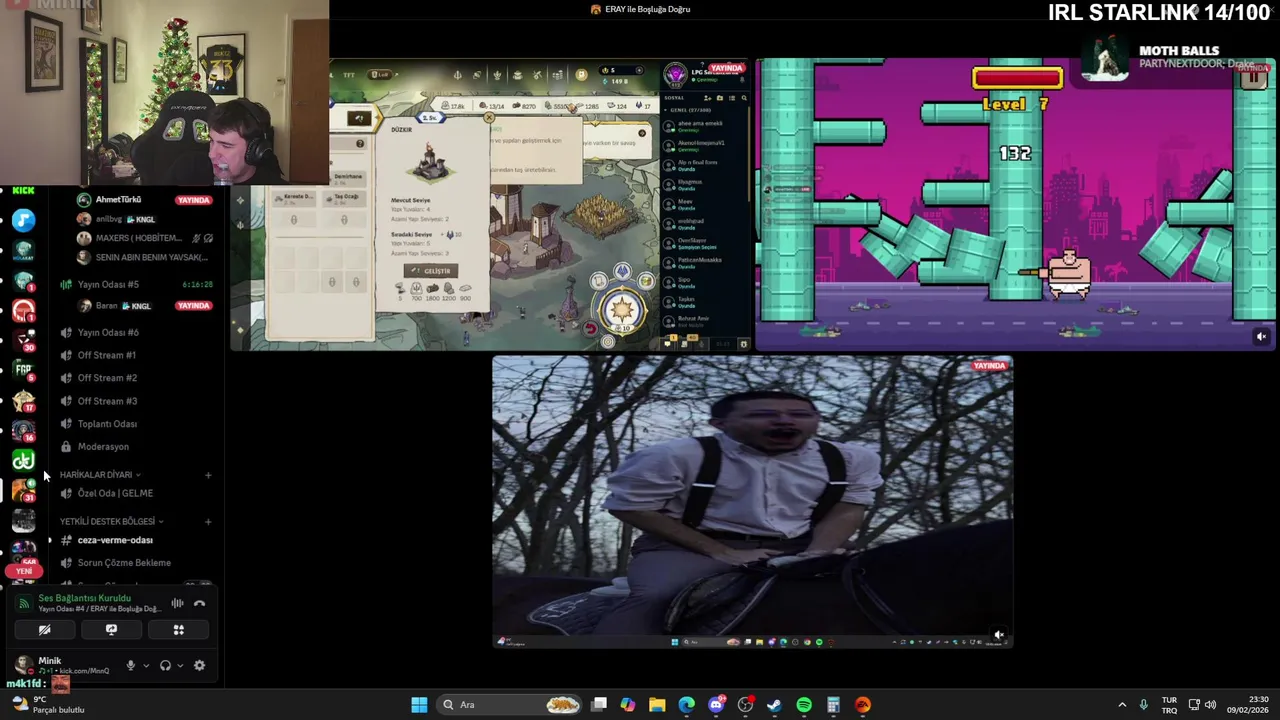This screenshot has width=1280, height=720.
Task: Click the red health bar in platform game
Action: (x=1017, y=78)
